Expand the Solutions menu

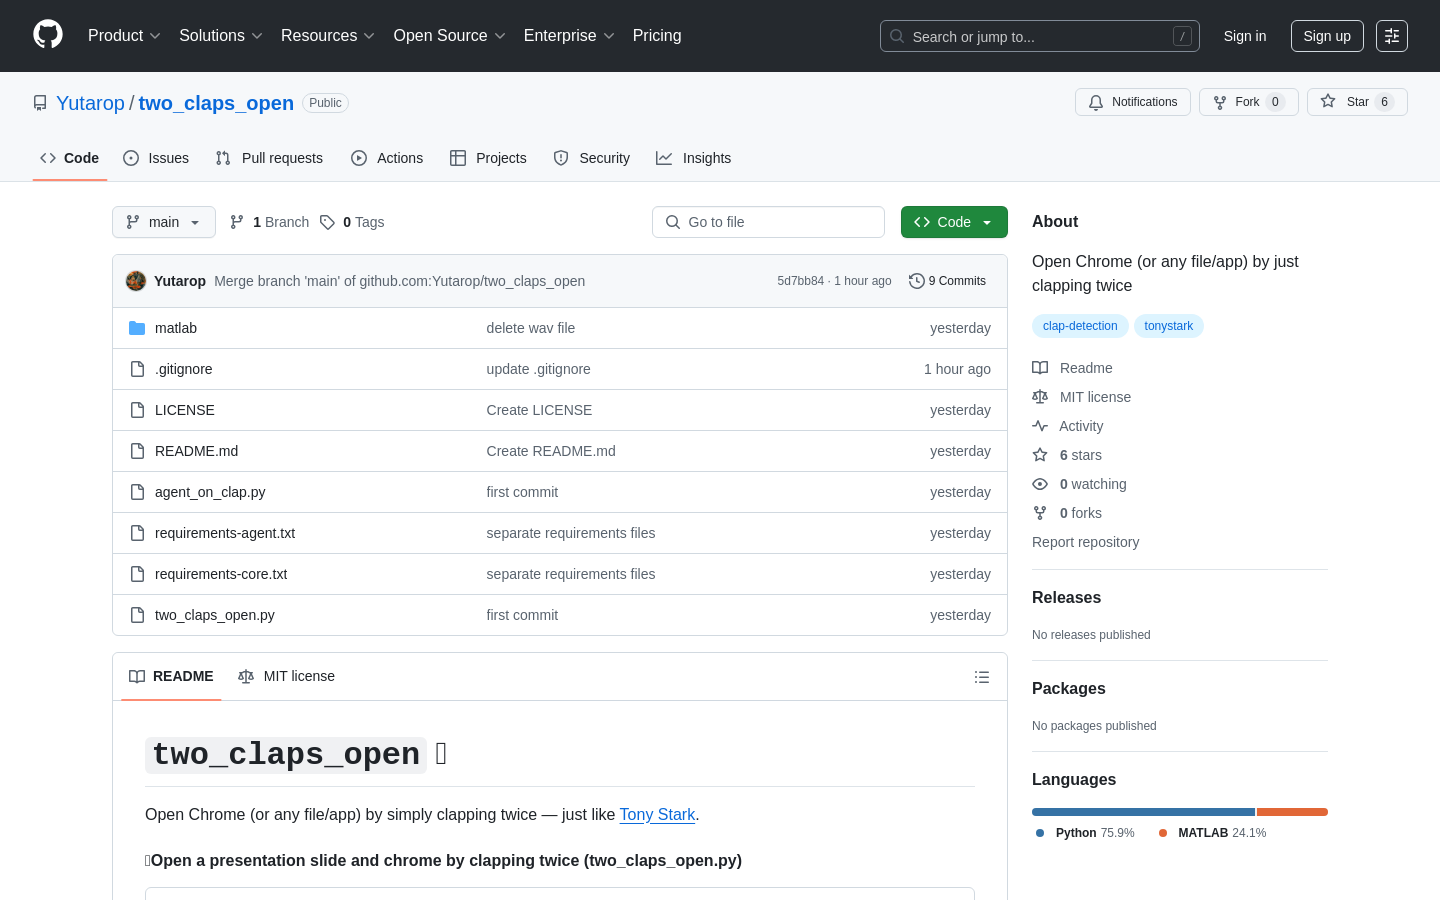click(x=221, y=36)
